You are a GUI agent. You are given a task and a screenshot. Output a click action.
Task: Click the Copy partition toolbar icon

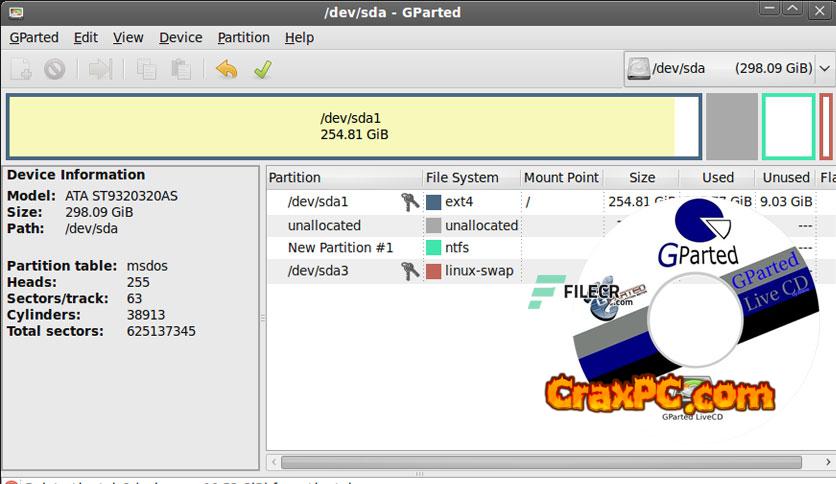click(146, 69)
